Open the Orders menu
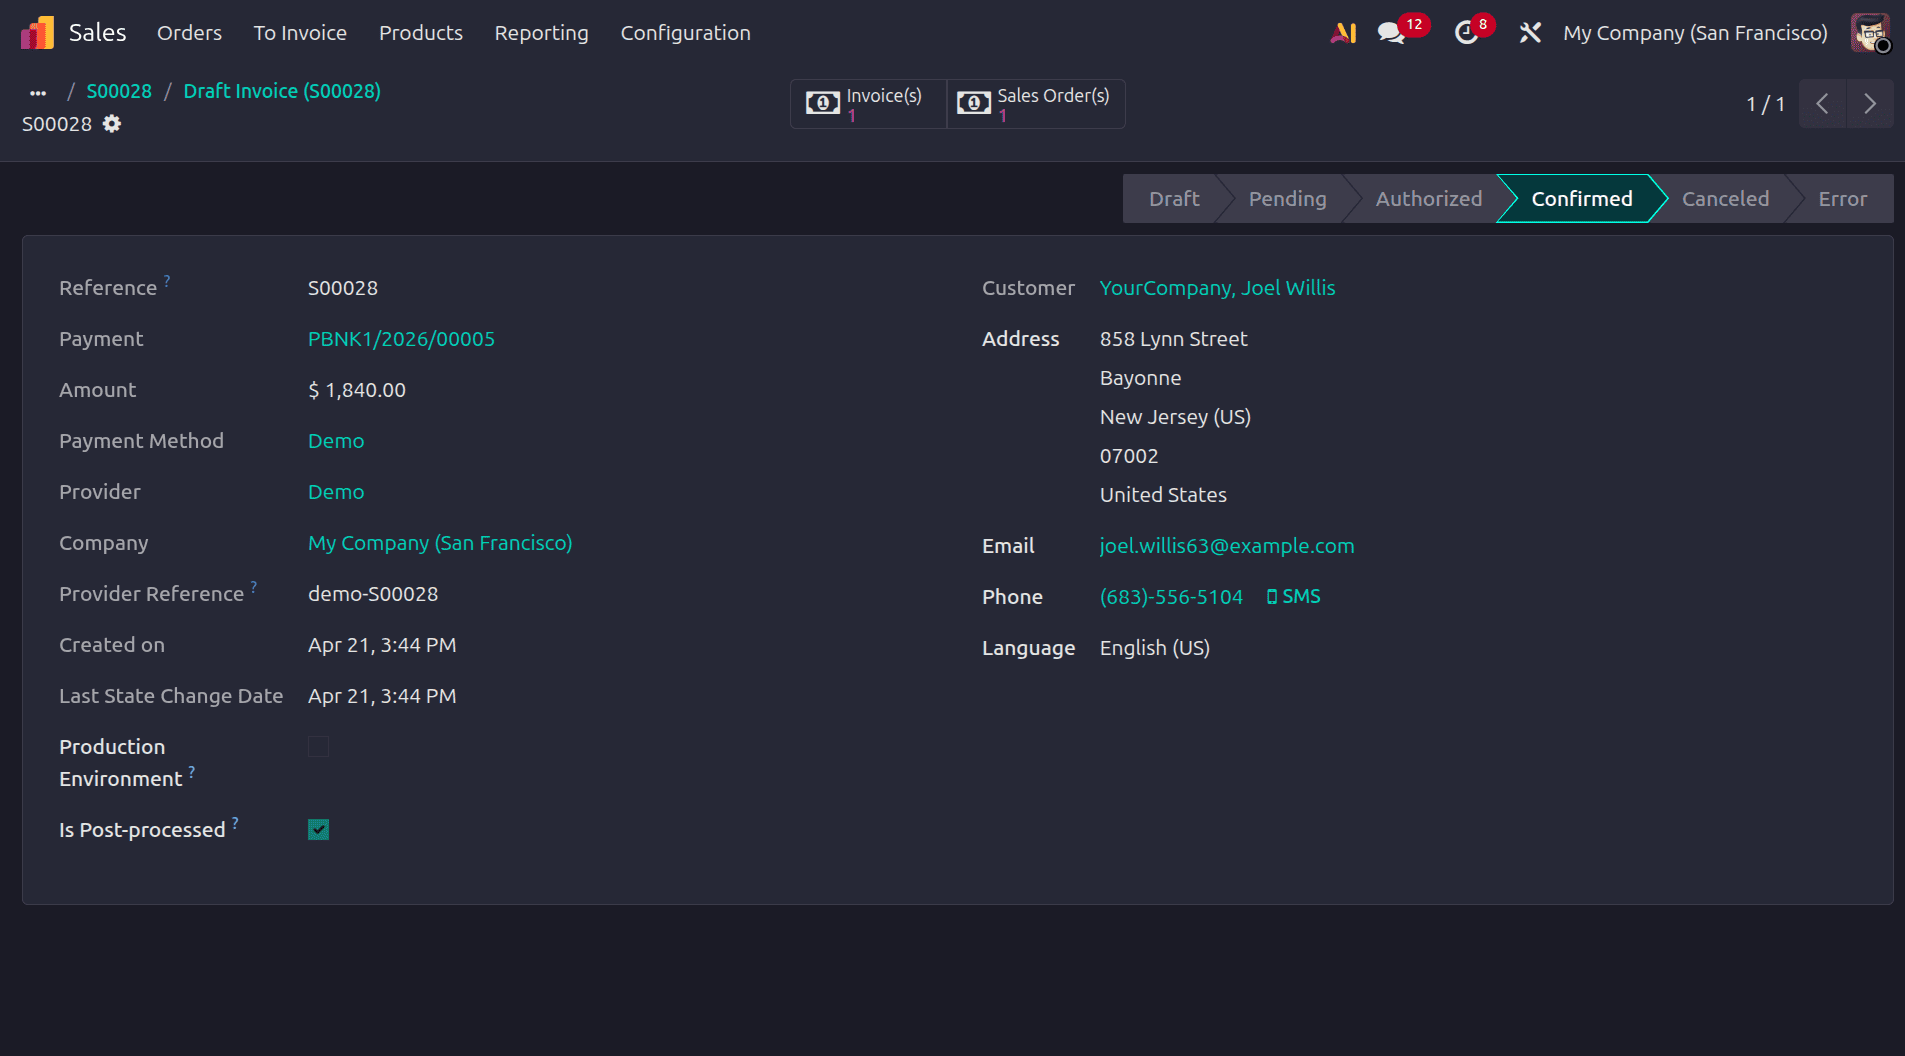 click(189, 33)
